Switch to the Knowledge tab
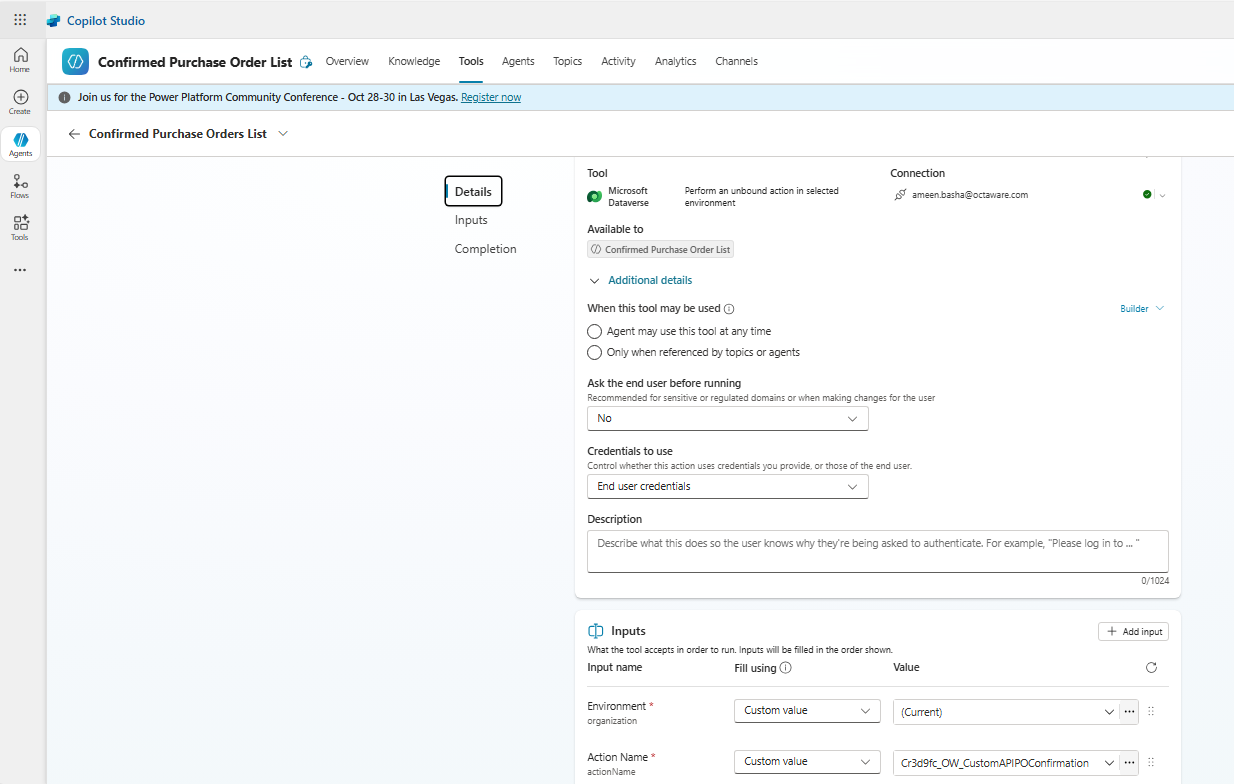The image size is (1234, 784). click(x=414, y=62)
